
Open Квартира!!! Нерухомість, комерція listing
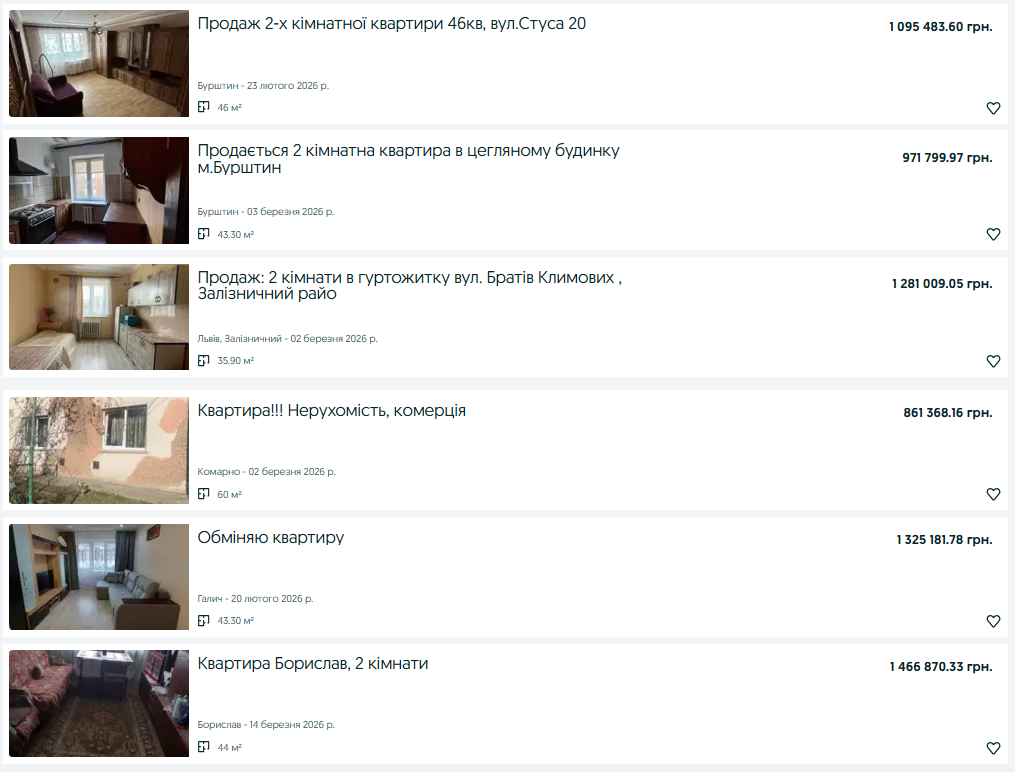pos(331,411)
